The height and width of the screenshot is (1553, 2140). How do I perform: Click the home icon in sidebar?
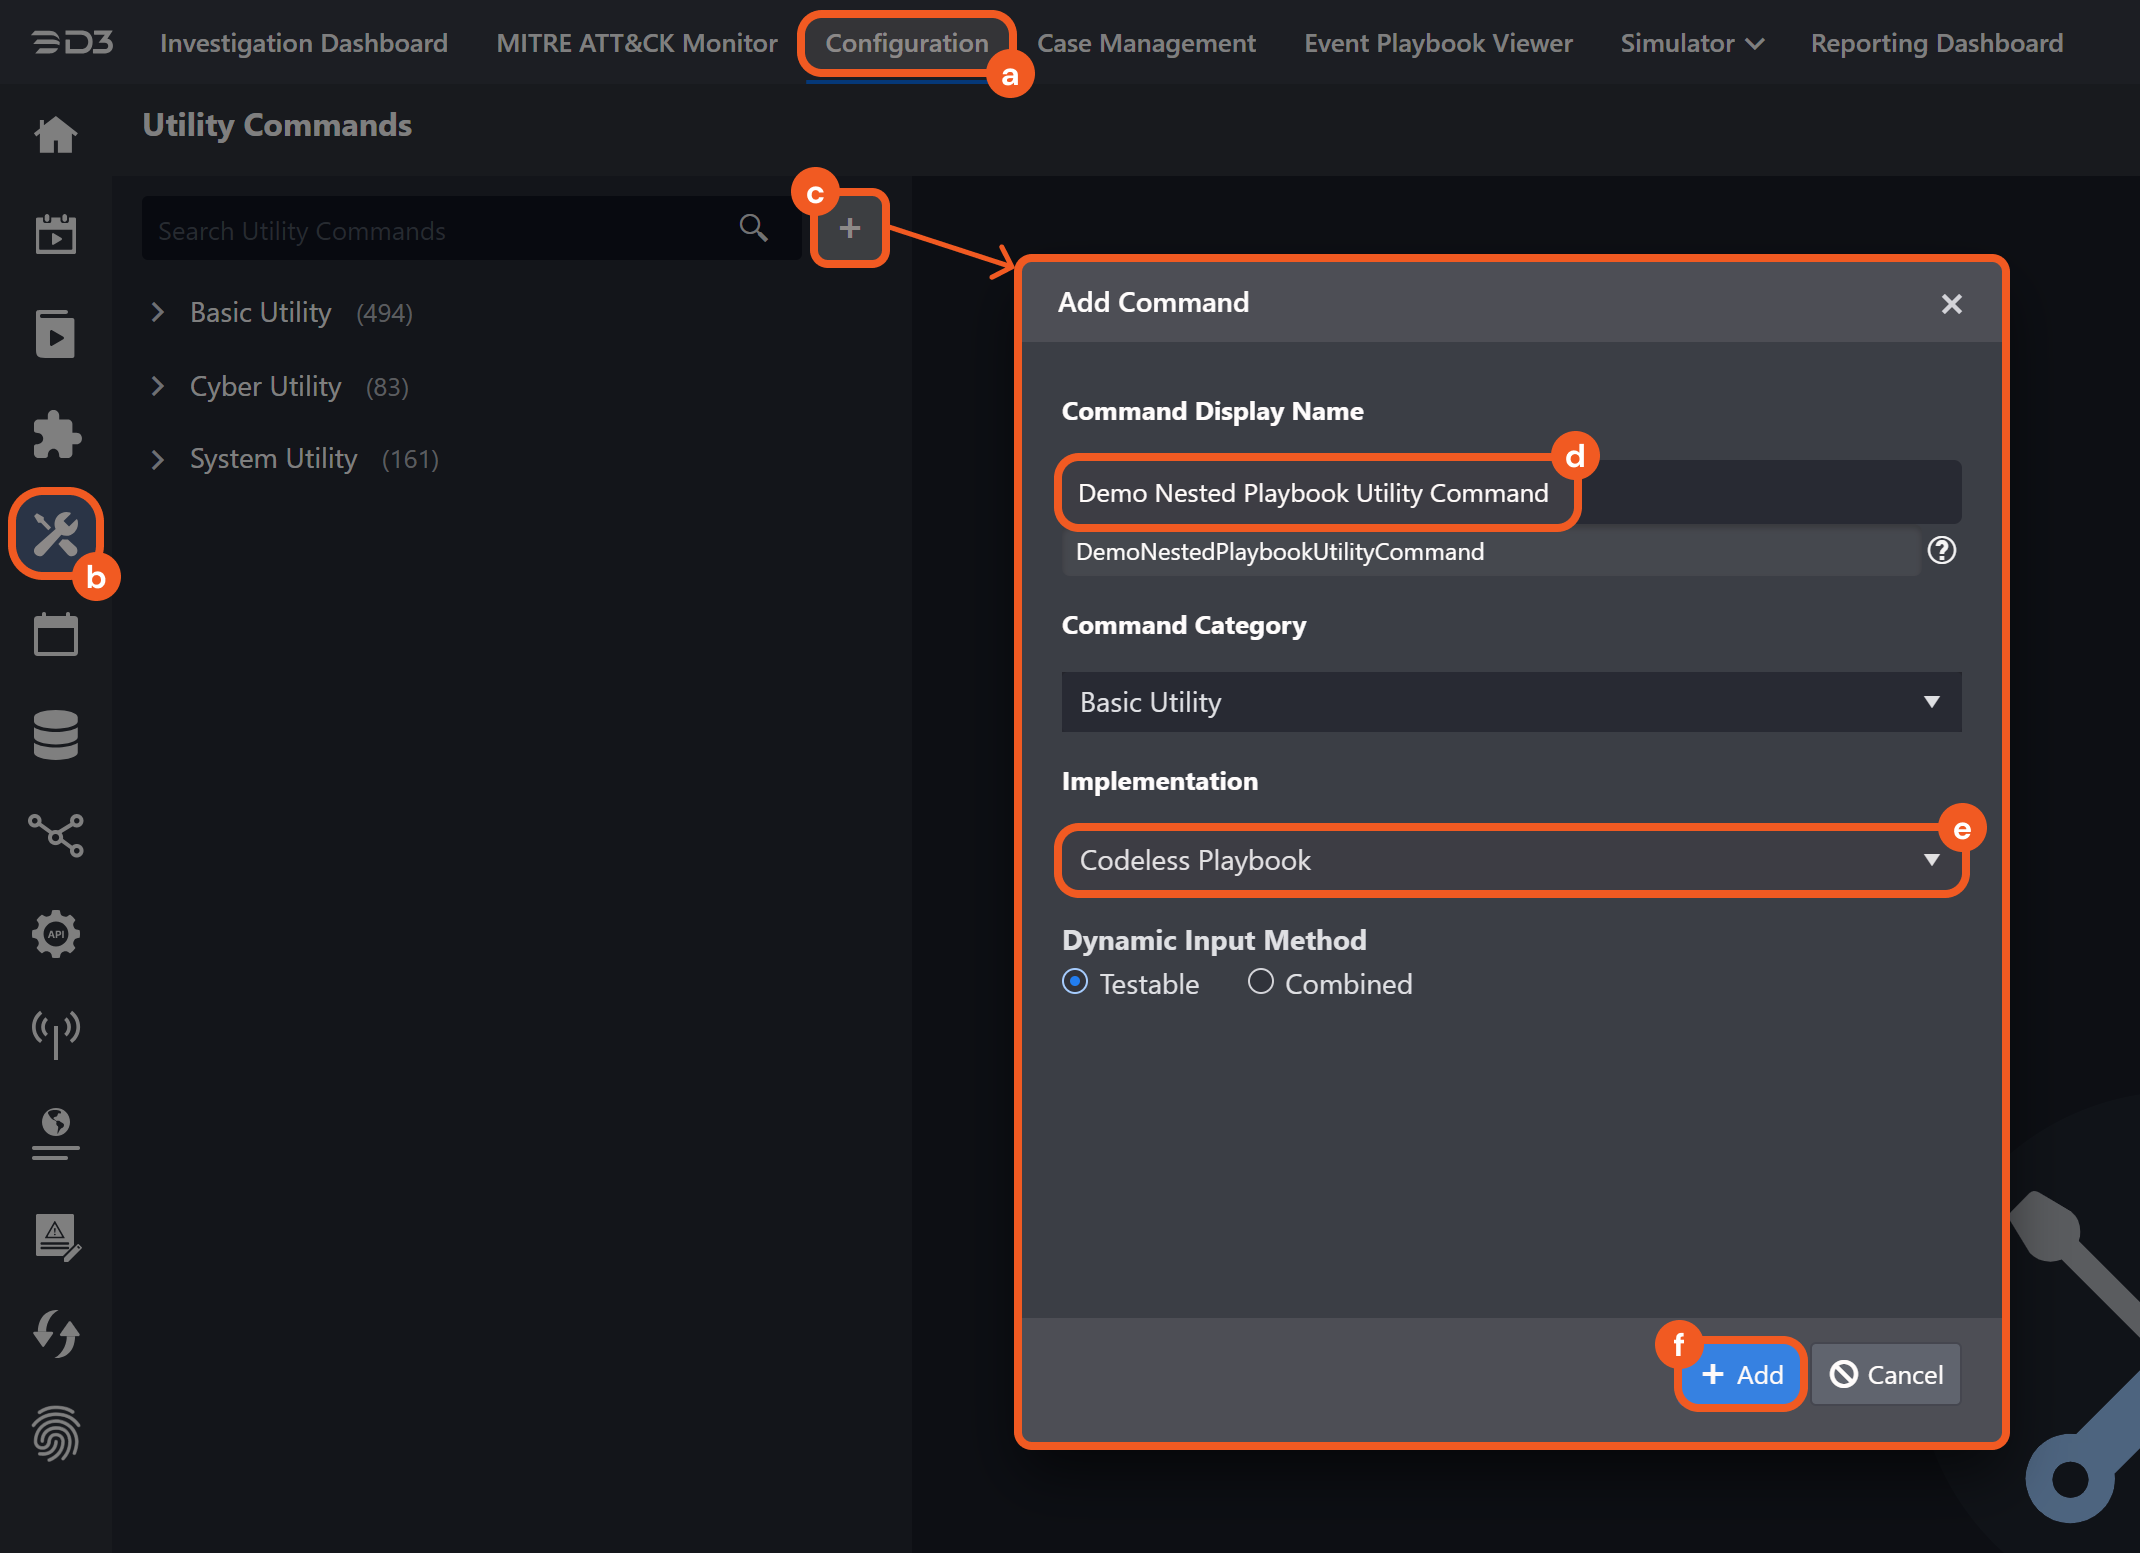[x=56, y=135]
